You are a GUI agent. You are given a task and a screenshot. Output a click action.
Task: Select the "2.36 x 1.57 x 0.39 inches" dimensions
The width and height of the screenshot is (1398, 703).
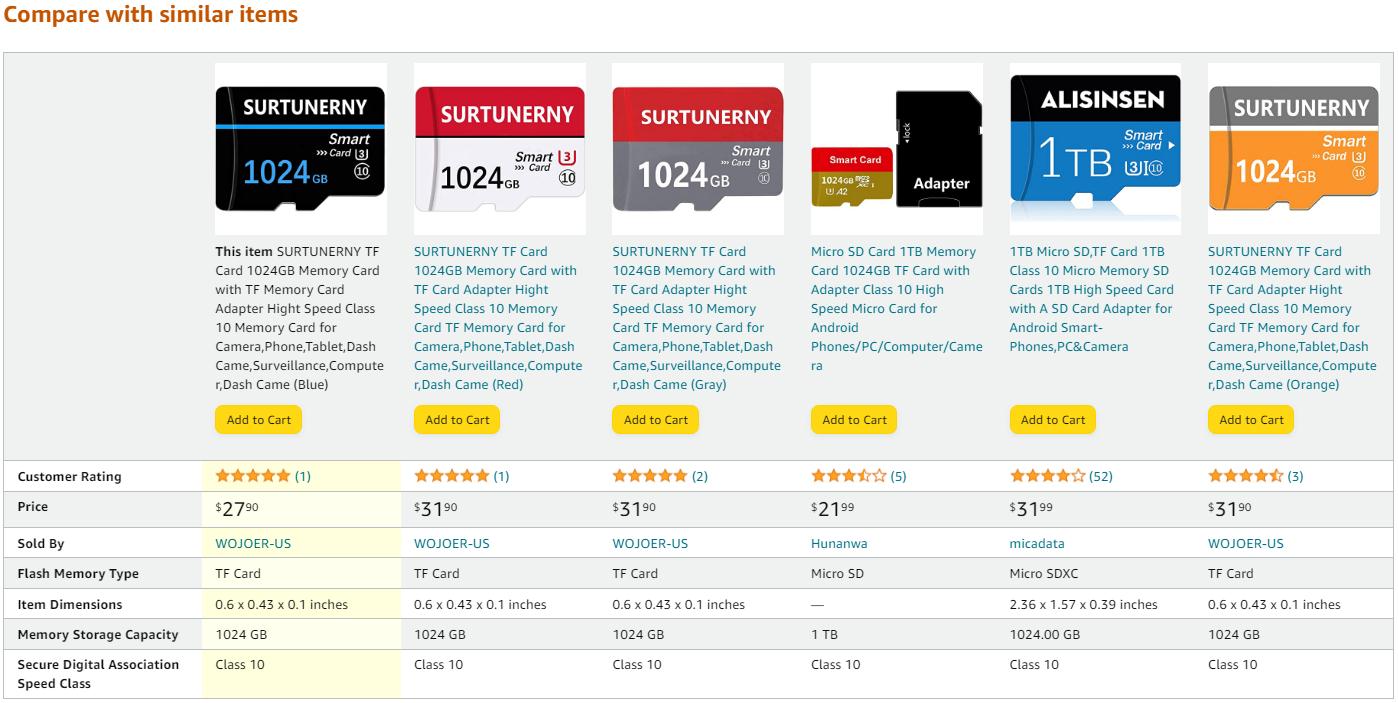pyautogui.click(x=1083, y=605)
